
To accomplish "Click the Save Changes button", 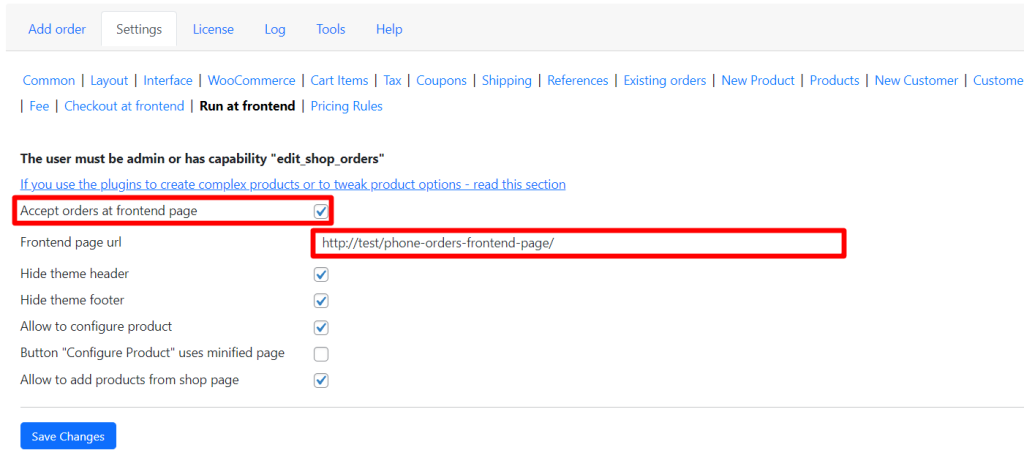I will point(68,436).
